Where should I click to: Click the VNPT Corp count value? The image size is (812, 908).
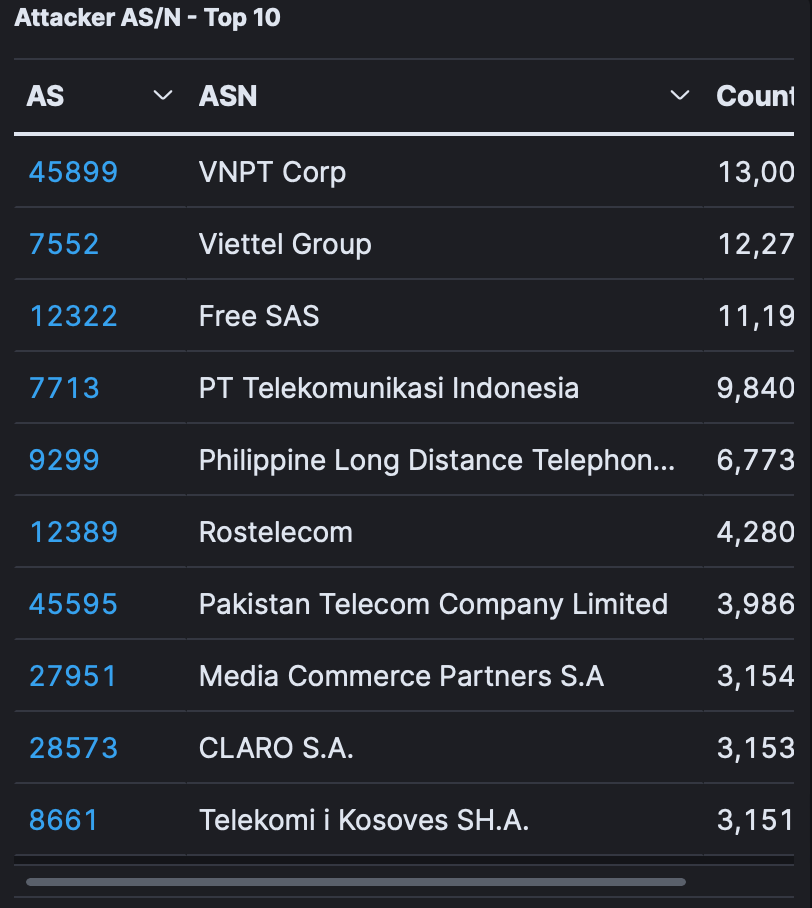click(755, 172)
